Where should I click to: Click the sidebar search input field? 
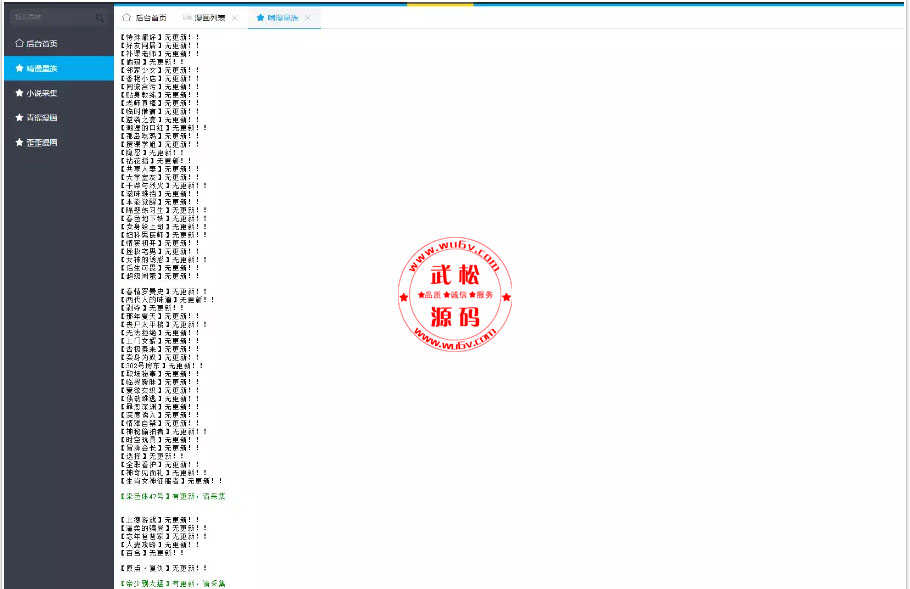pyautogui.click(x=57, y=17)
